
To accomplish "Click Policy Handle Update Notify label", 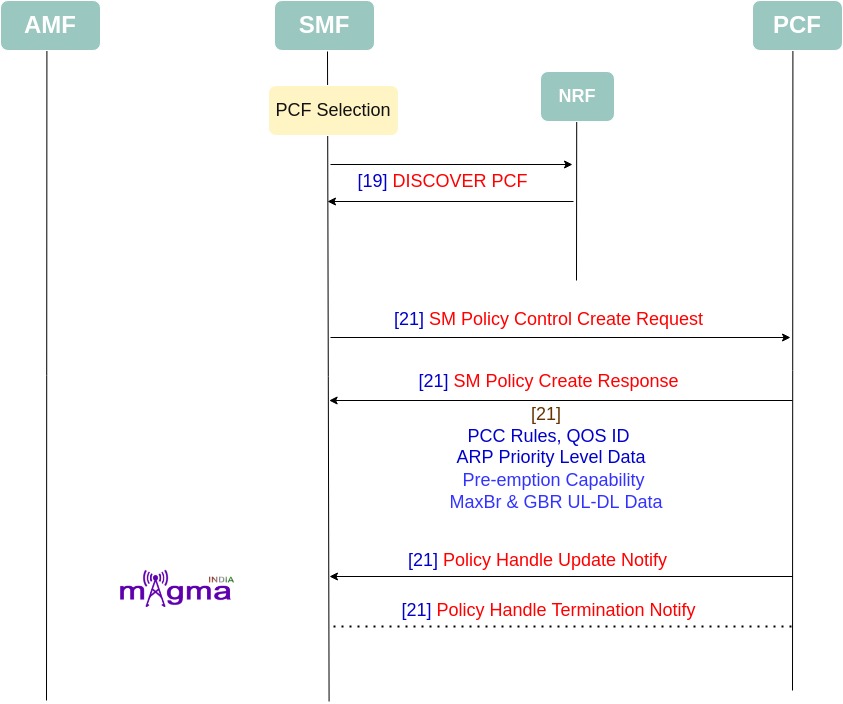I will coord(555,560).
